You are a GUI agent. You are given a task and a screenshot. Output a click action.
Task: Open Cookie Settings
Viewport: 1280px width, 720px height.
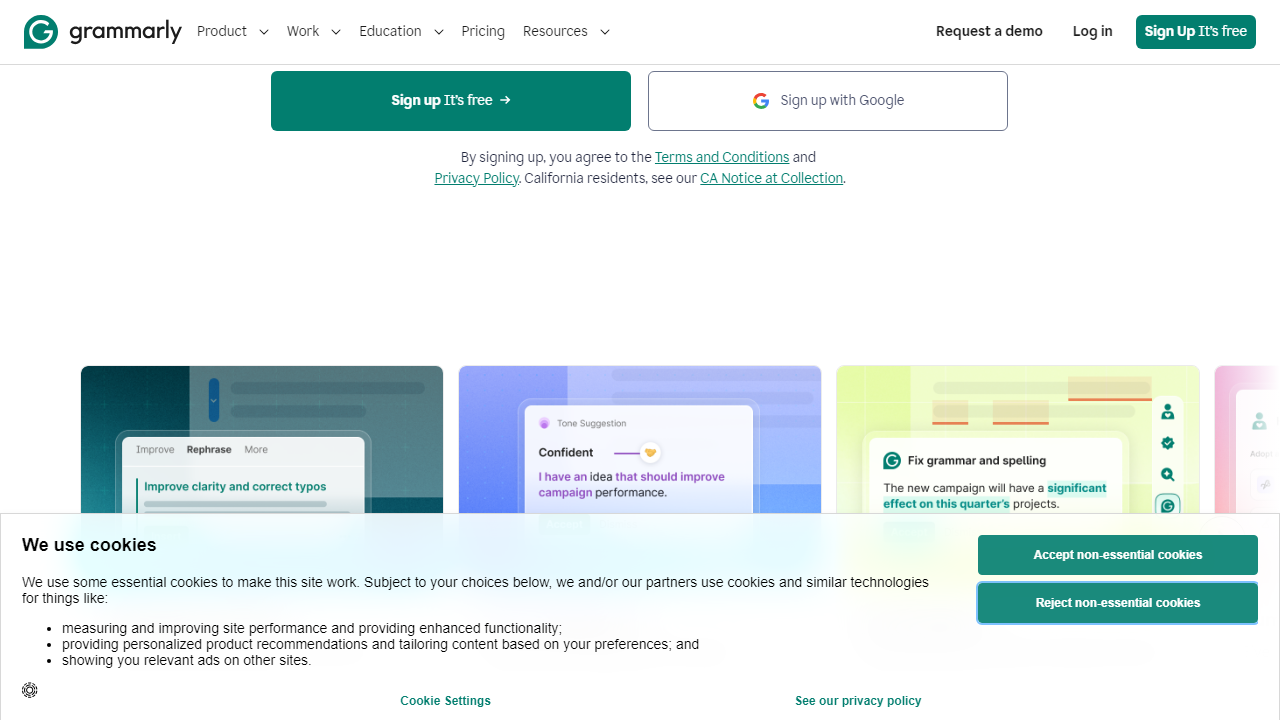pyautogui.click(x=446, y=701)
